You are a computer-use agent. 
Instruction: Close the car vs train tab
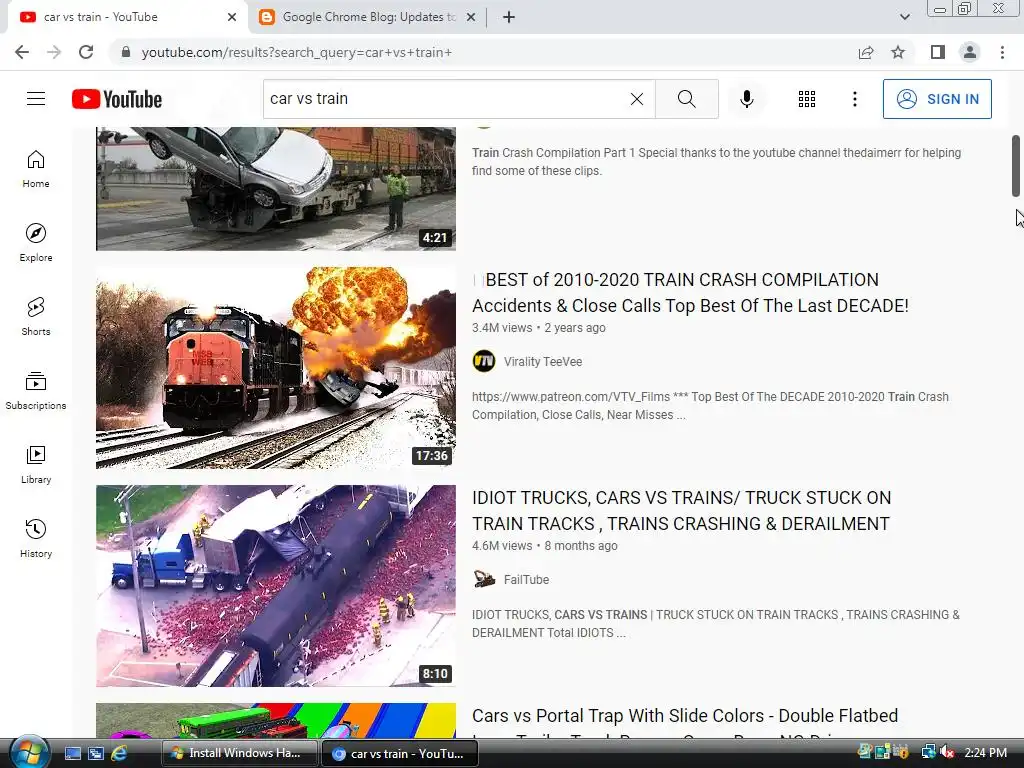point(232,18)
